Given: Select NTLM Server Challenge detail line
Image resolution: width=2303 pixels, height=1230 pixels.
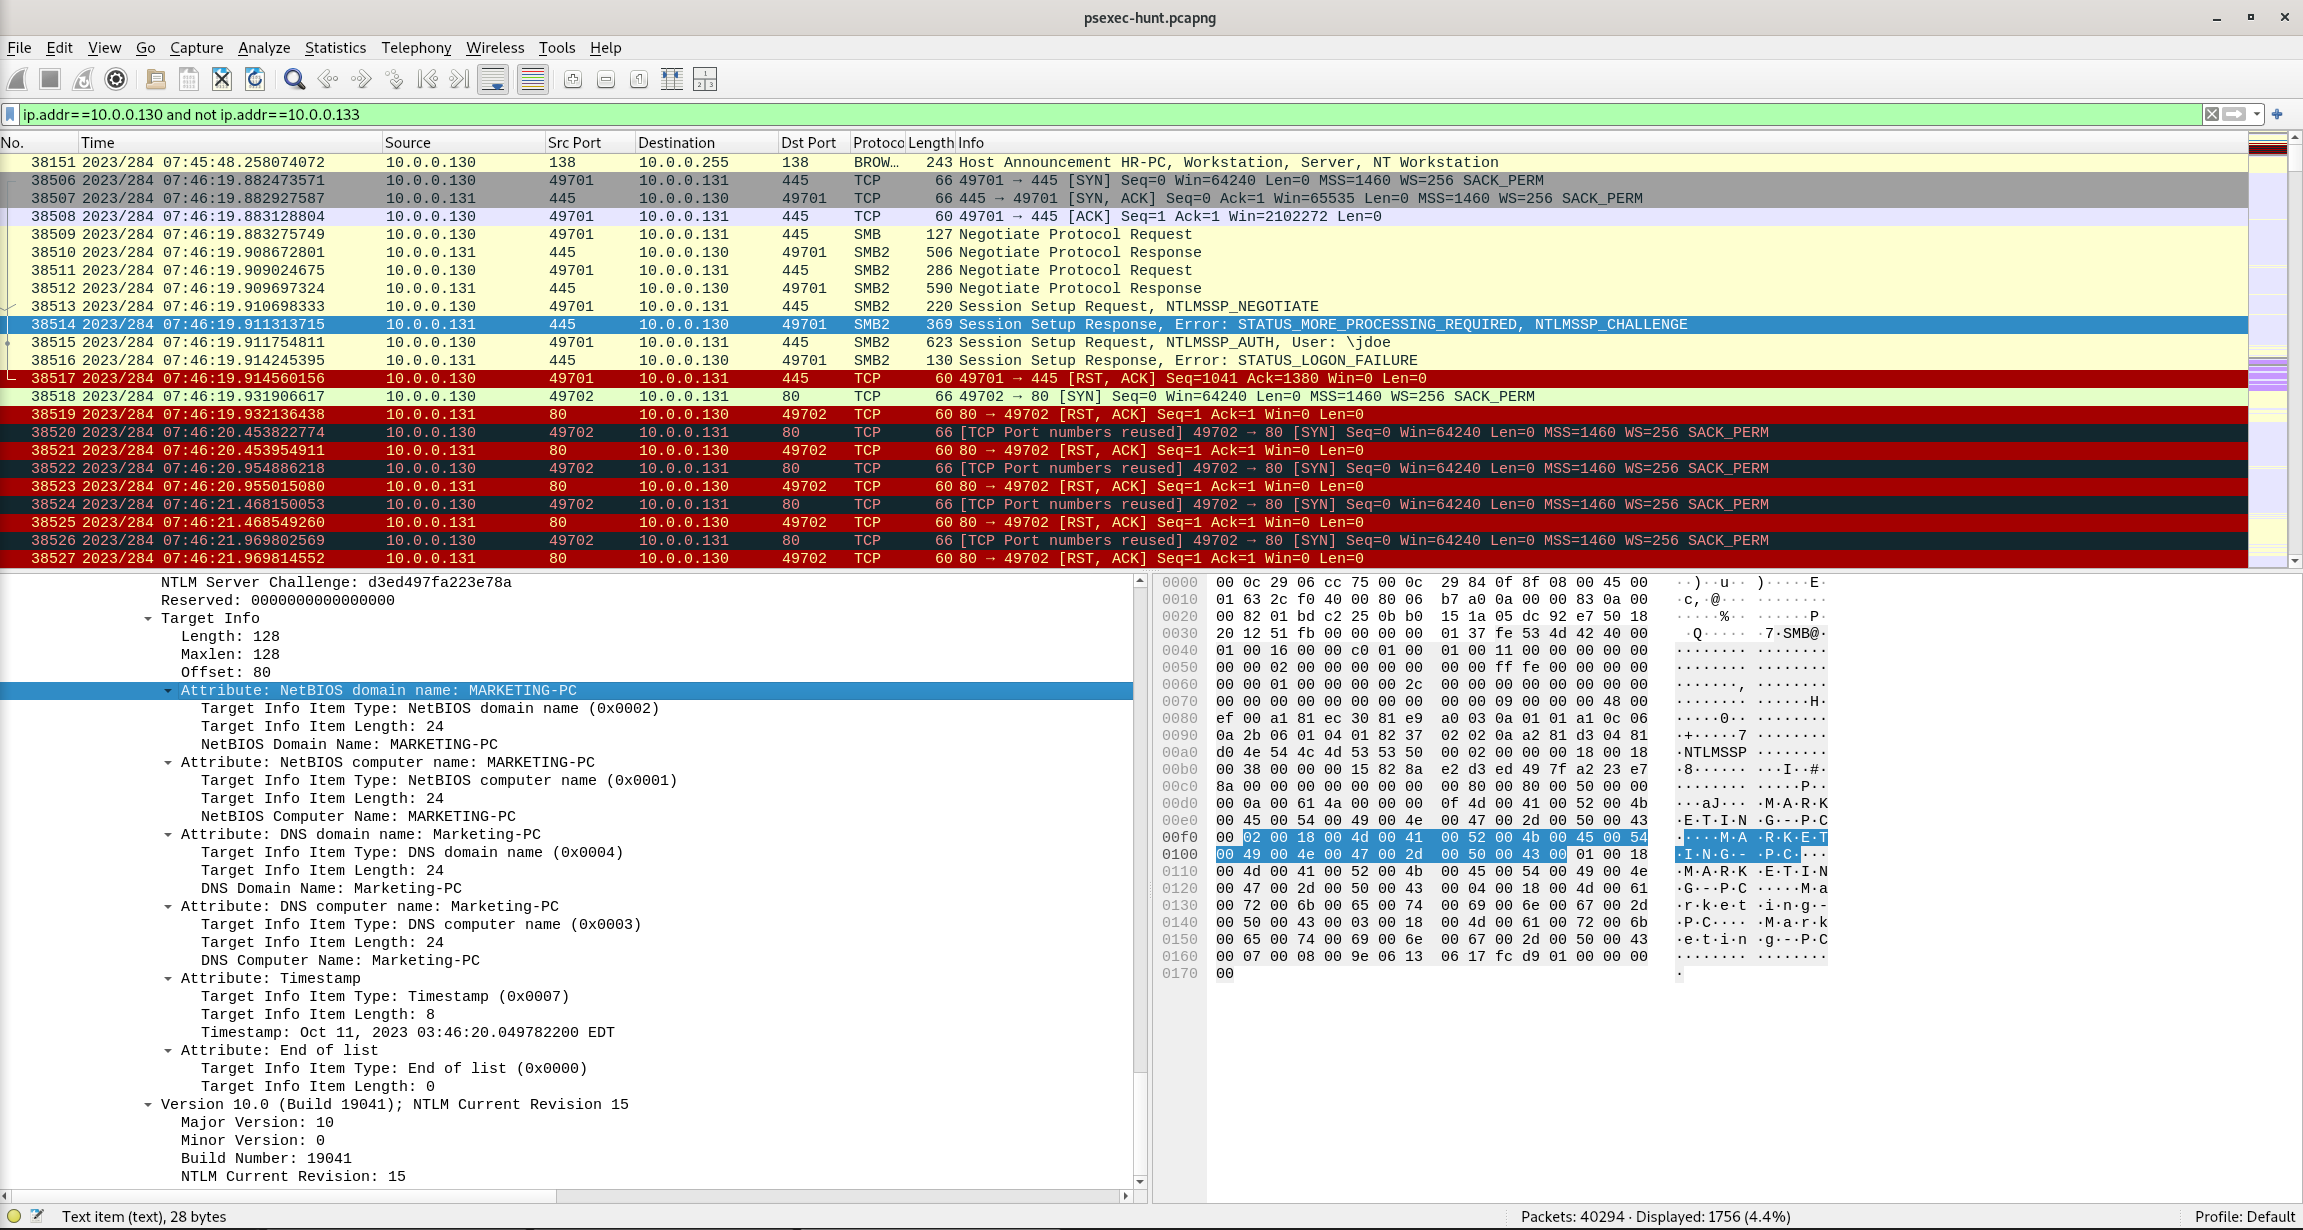Looking at the screenshot, I should coord(566,583).
